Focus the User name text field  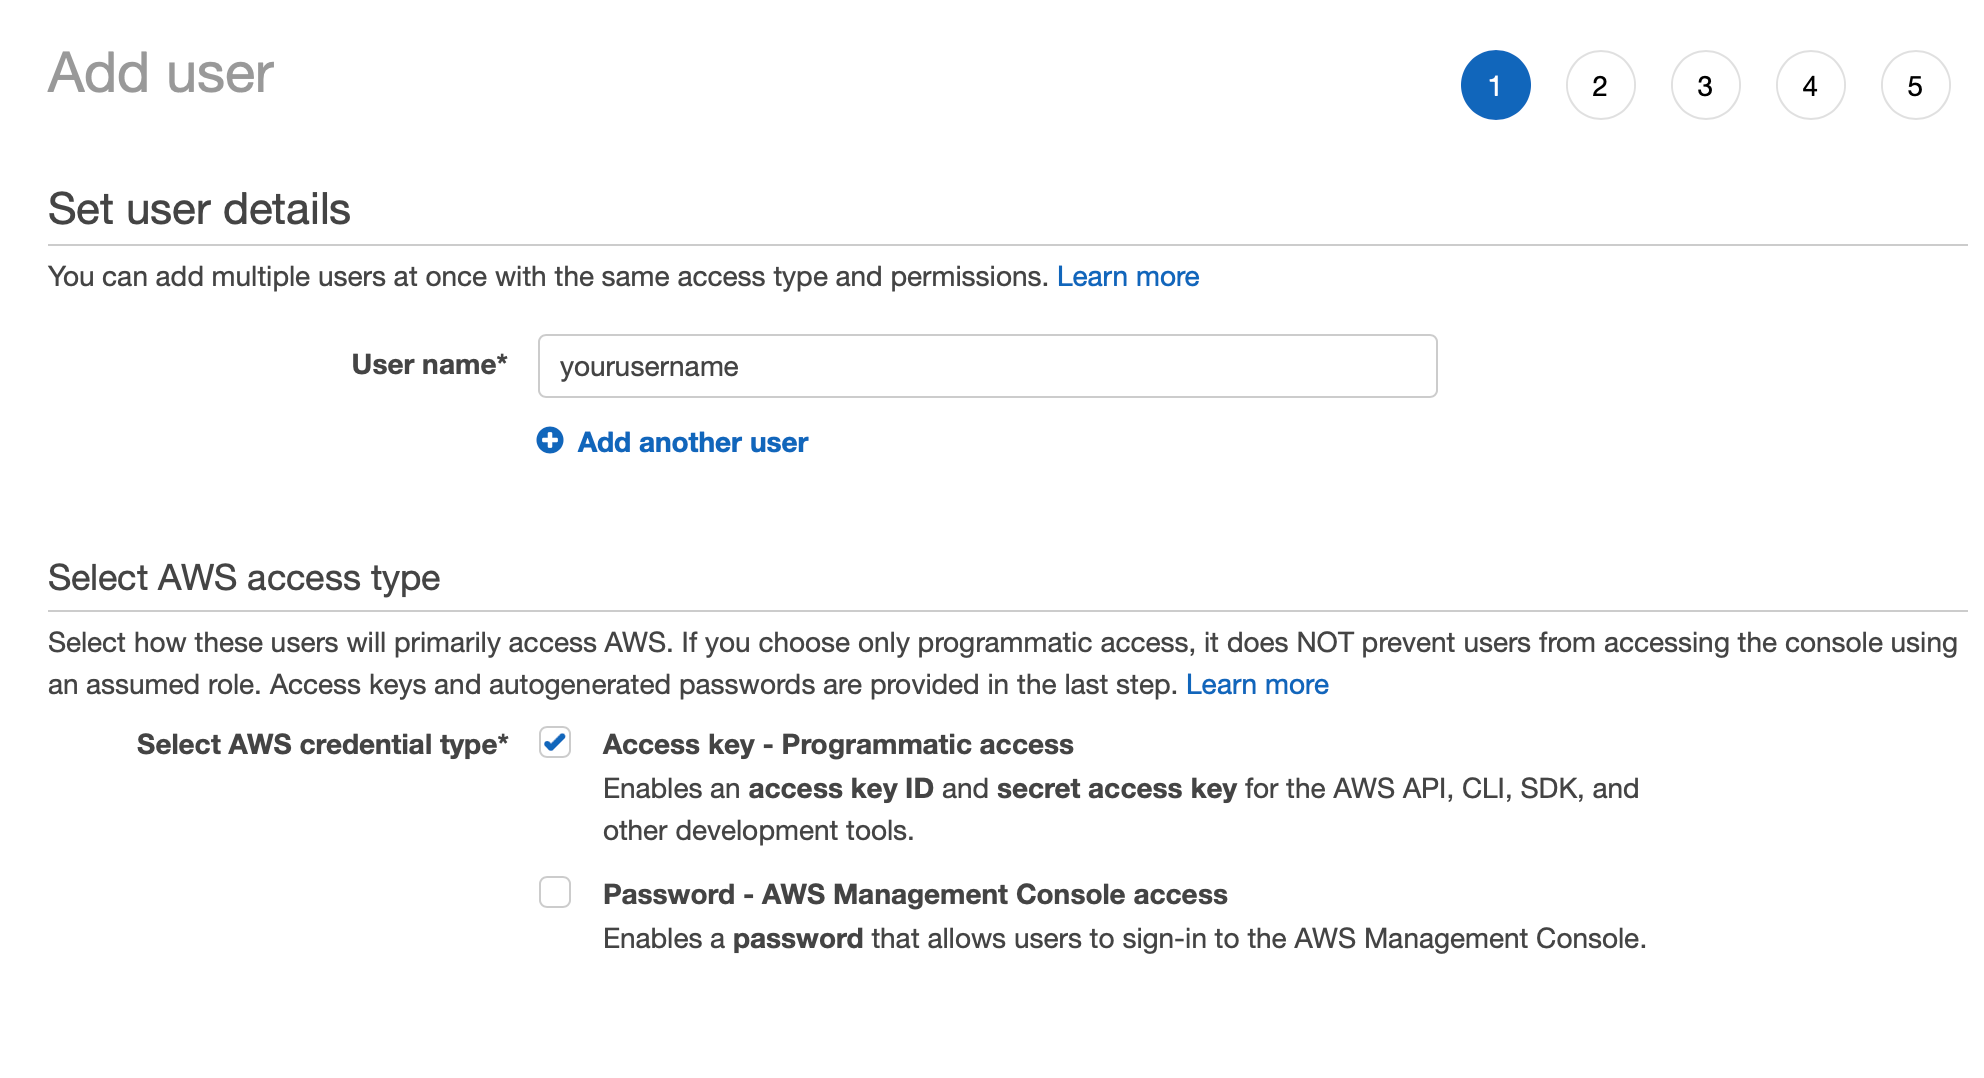coord(987,366)
